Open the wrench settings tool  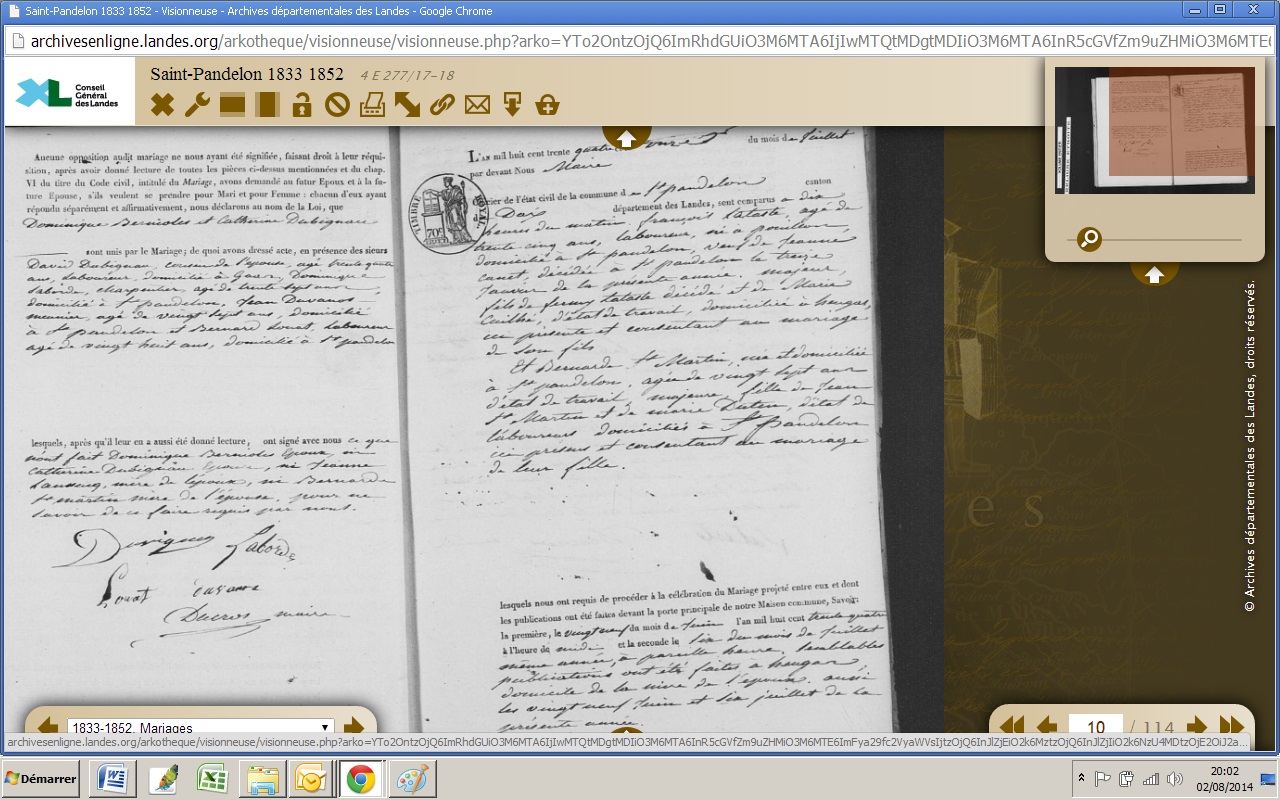click(x=197, y=105)
